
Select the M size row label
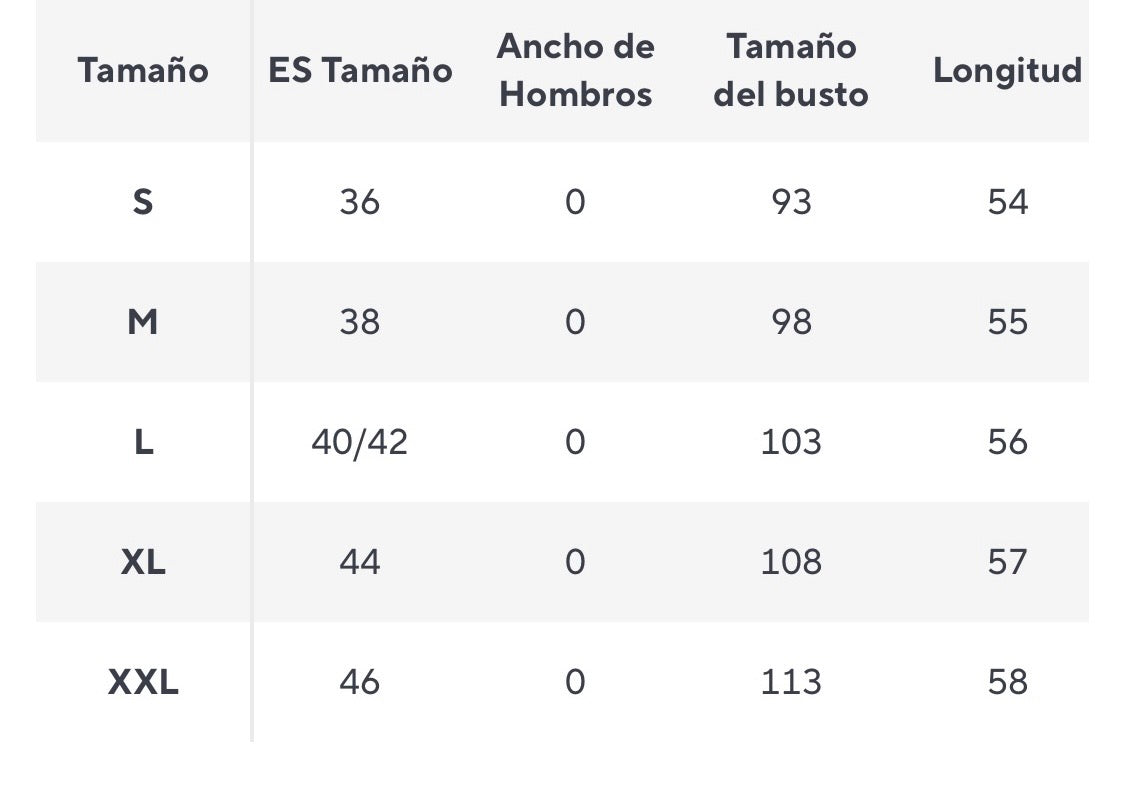point(143,322)
